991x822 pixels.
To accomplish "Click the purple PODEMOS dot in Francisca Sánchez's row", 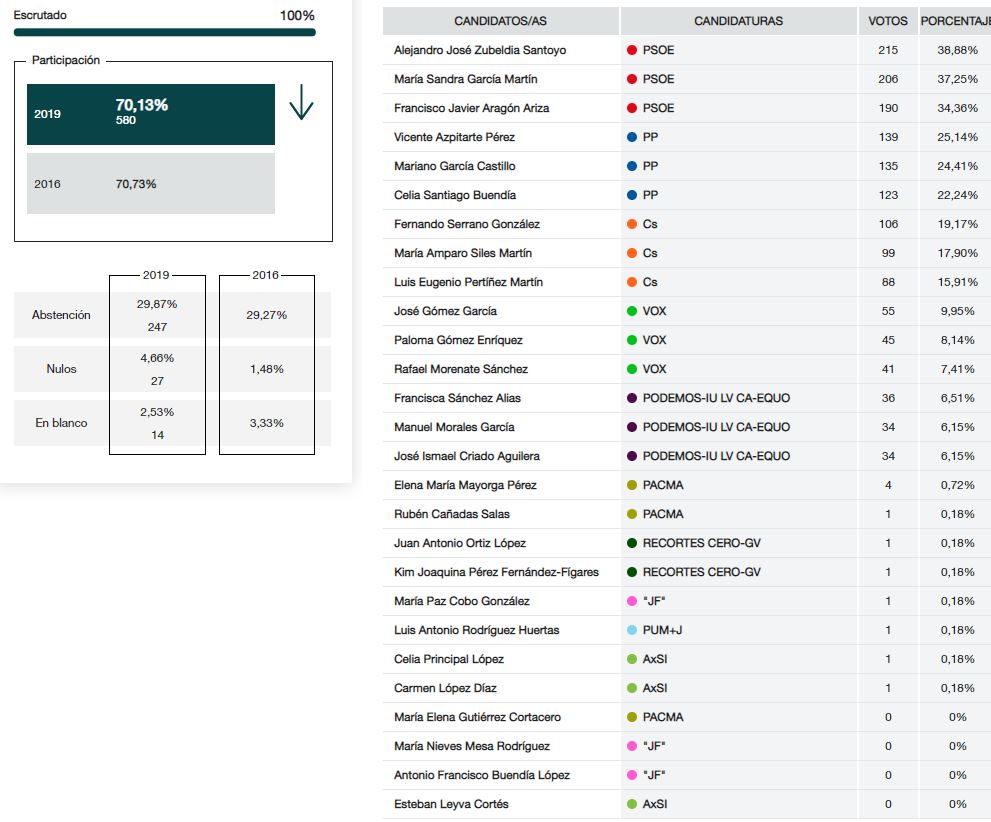I will [x=631, y=398].
